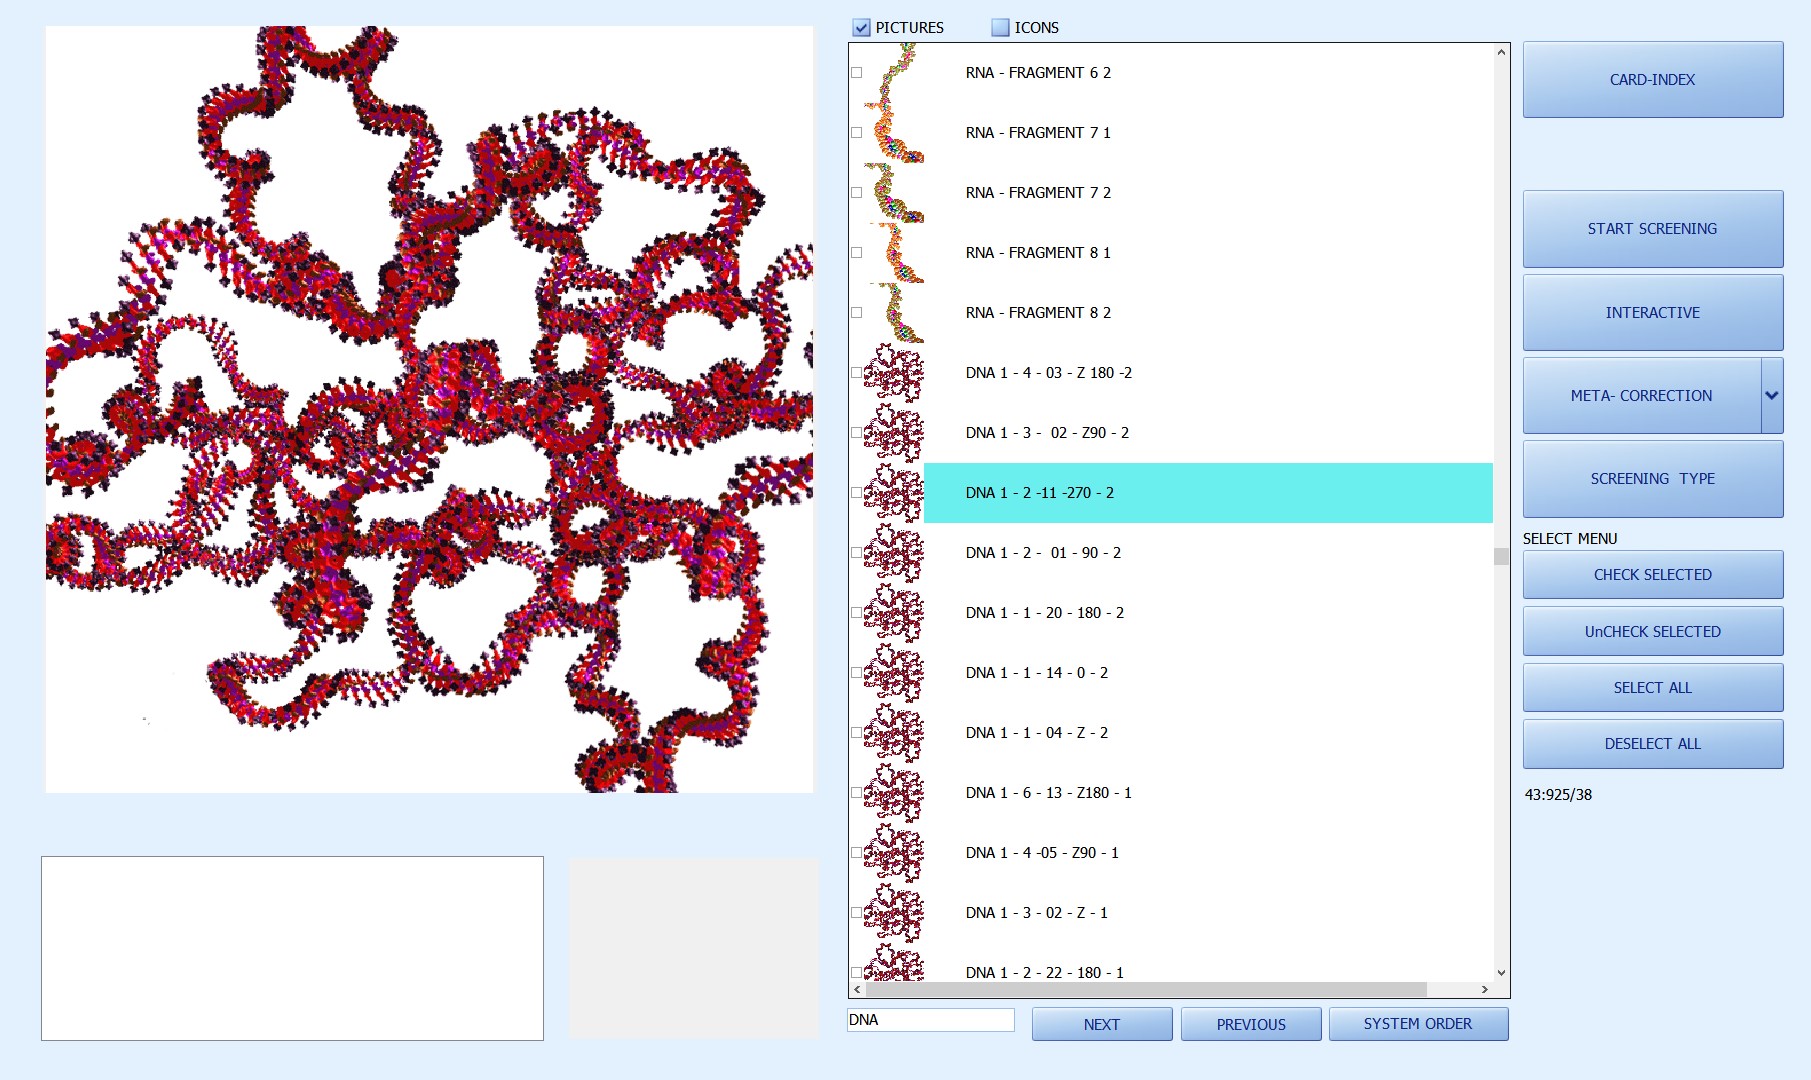Image resolution: width=1811 pixels, height=1080 pixels.
Task: Click the list scroll-down arrow
Action: pyautogui.click(x=1501, y=972)
